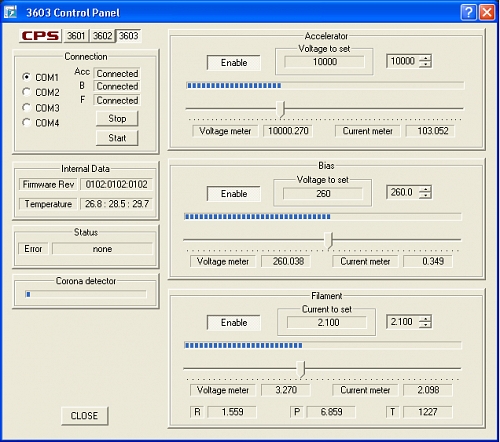500x442 pixels.
Task: Increase the Filament current spinner up arrow
Action: tap(425, 319)
